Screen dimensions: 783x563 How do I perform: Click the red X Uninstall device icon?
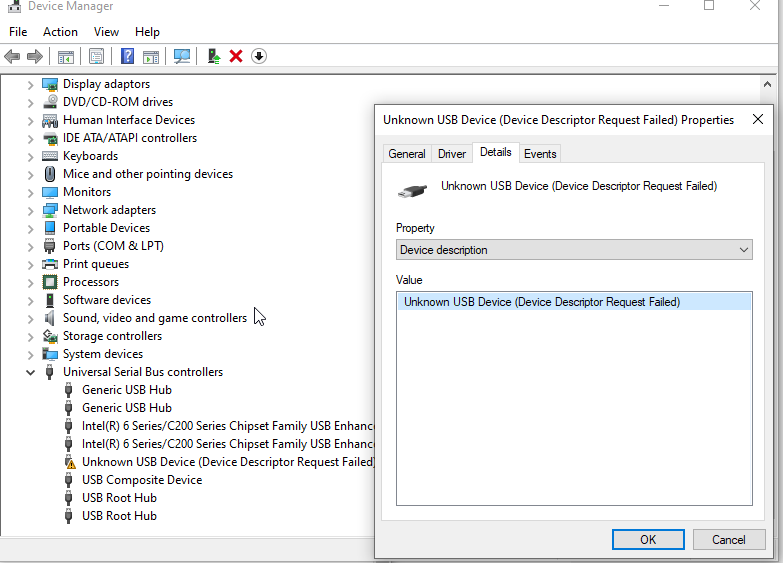(236, 56)
